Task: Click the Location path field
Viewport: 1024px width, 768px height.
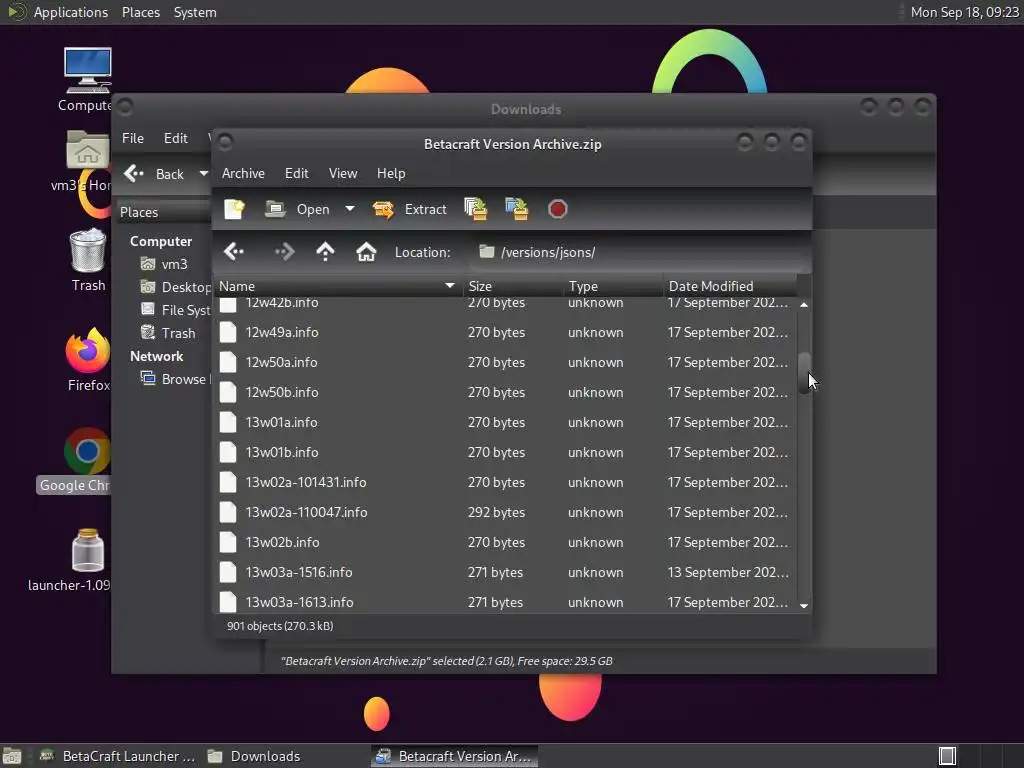Action: coord(638,252)
